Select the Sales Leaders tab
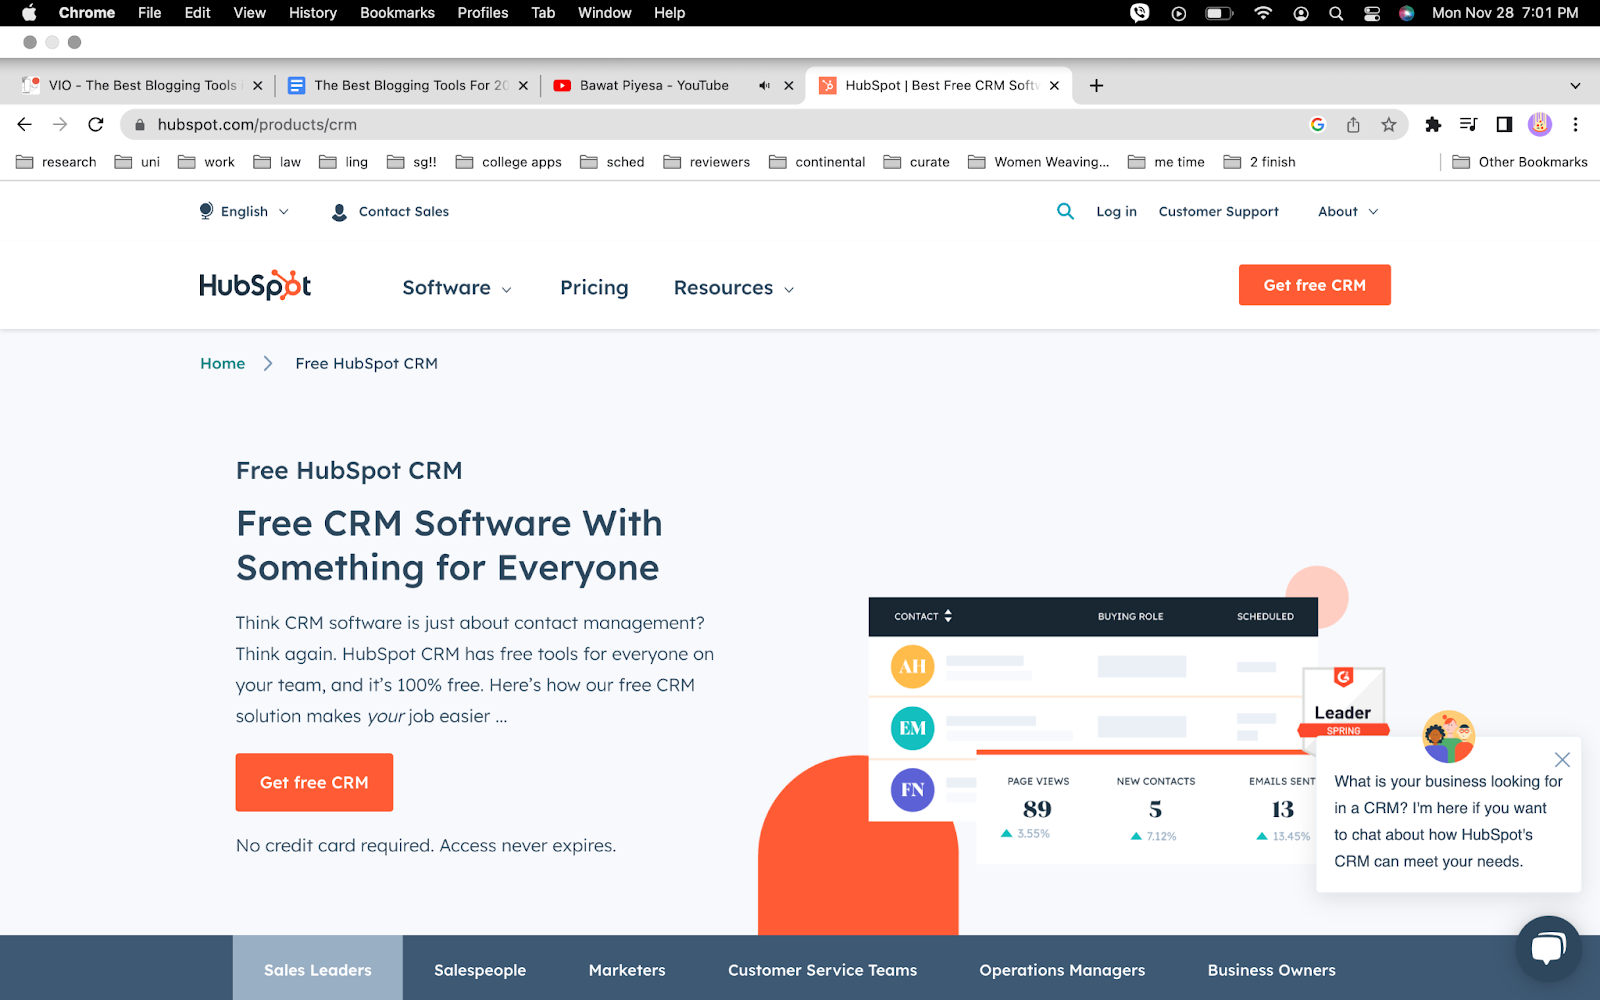 tap(318, 970)
